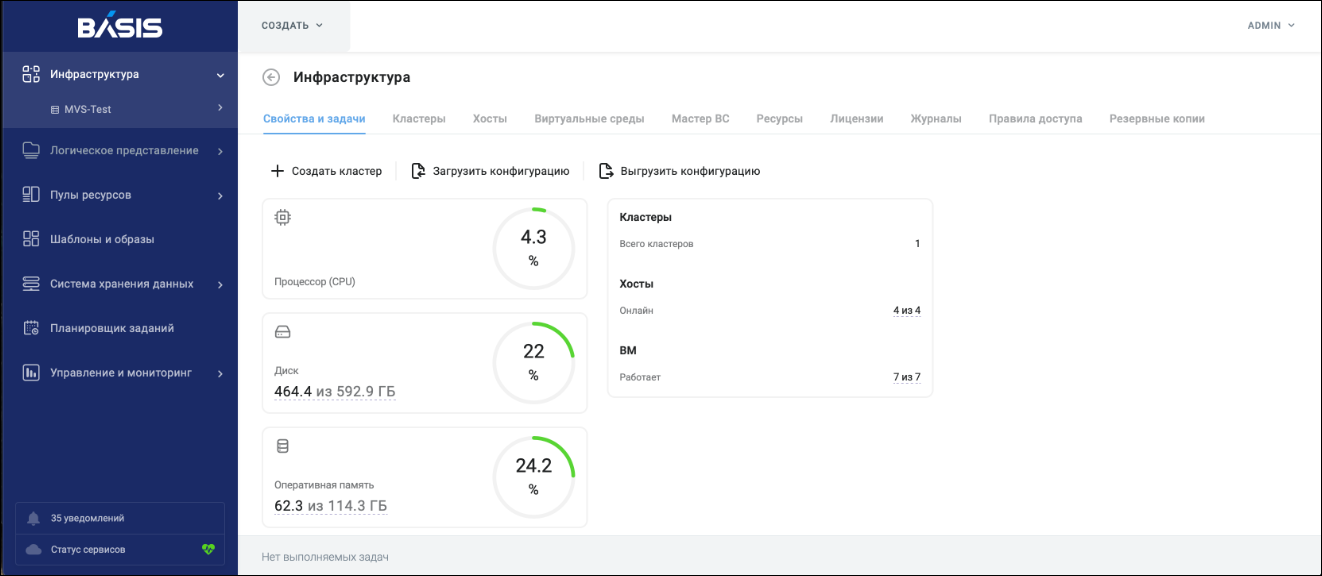
Task: Click the green heart service status icon
Action: tap(208, 549)
